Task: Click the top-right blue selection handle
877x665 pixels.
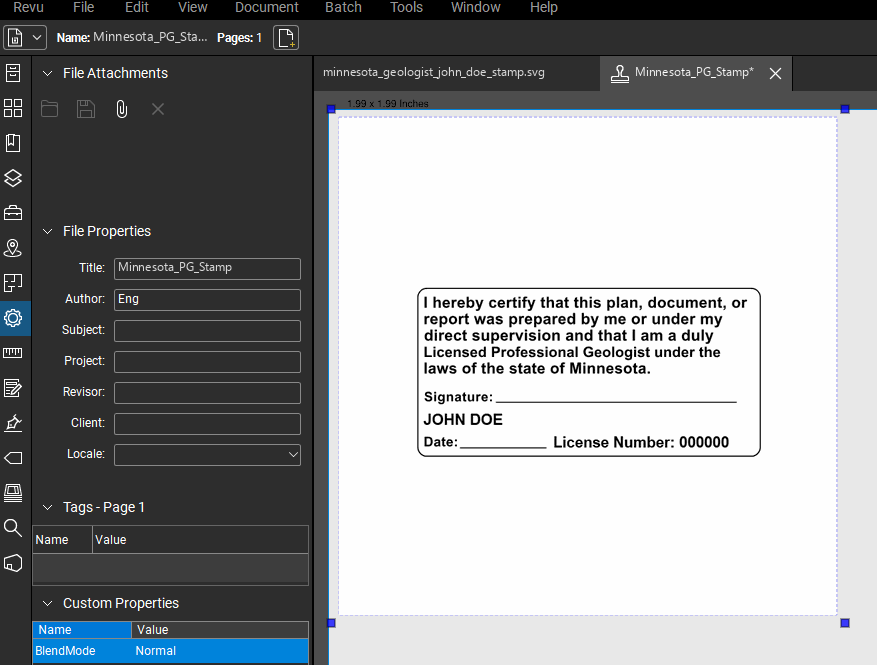Action: (x=845, y=109)
